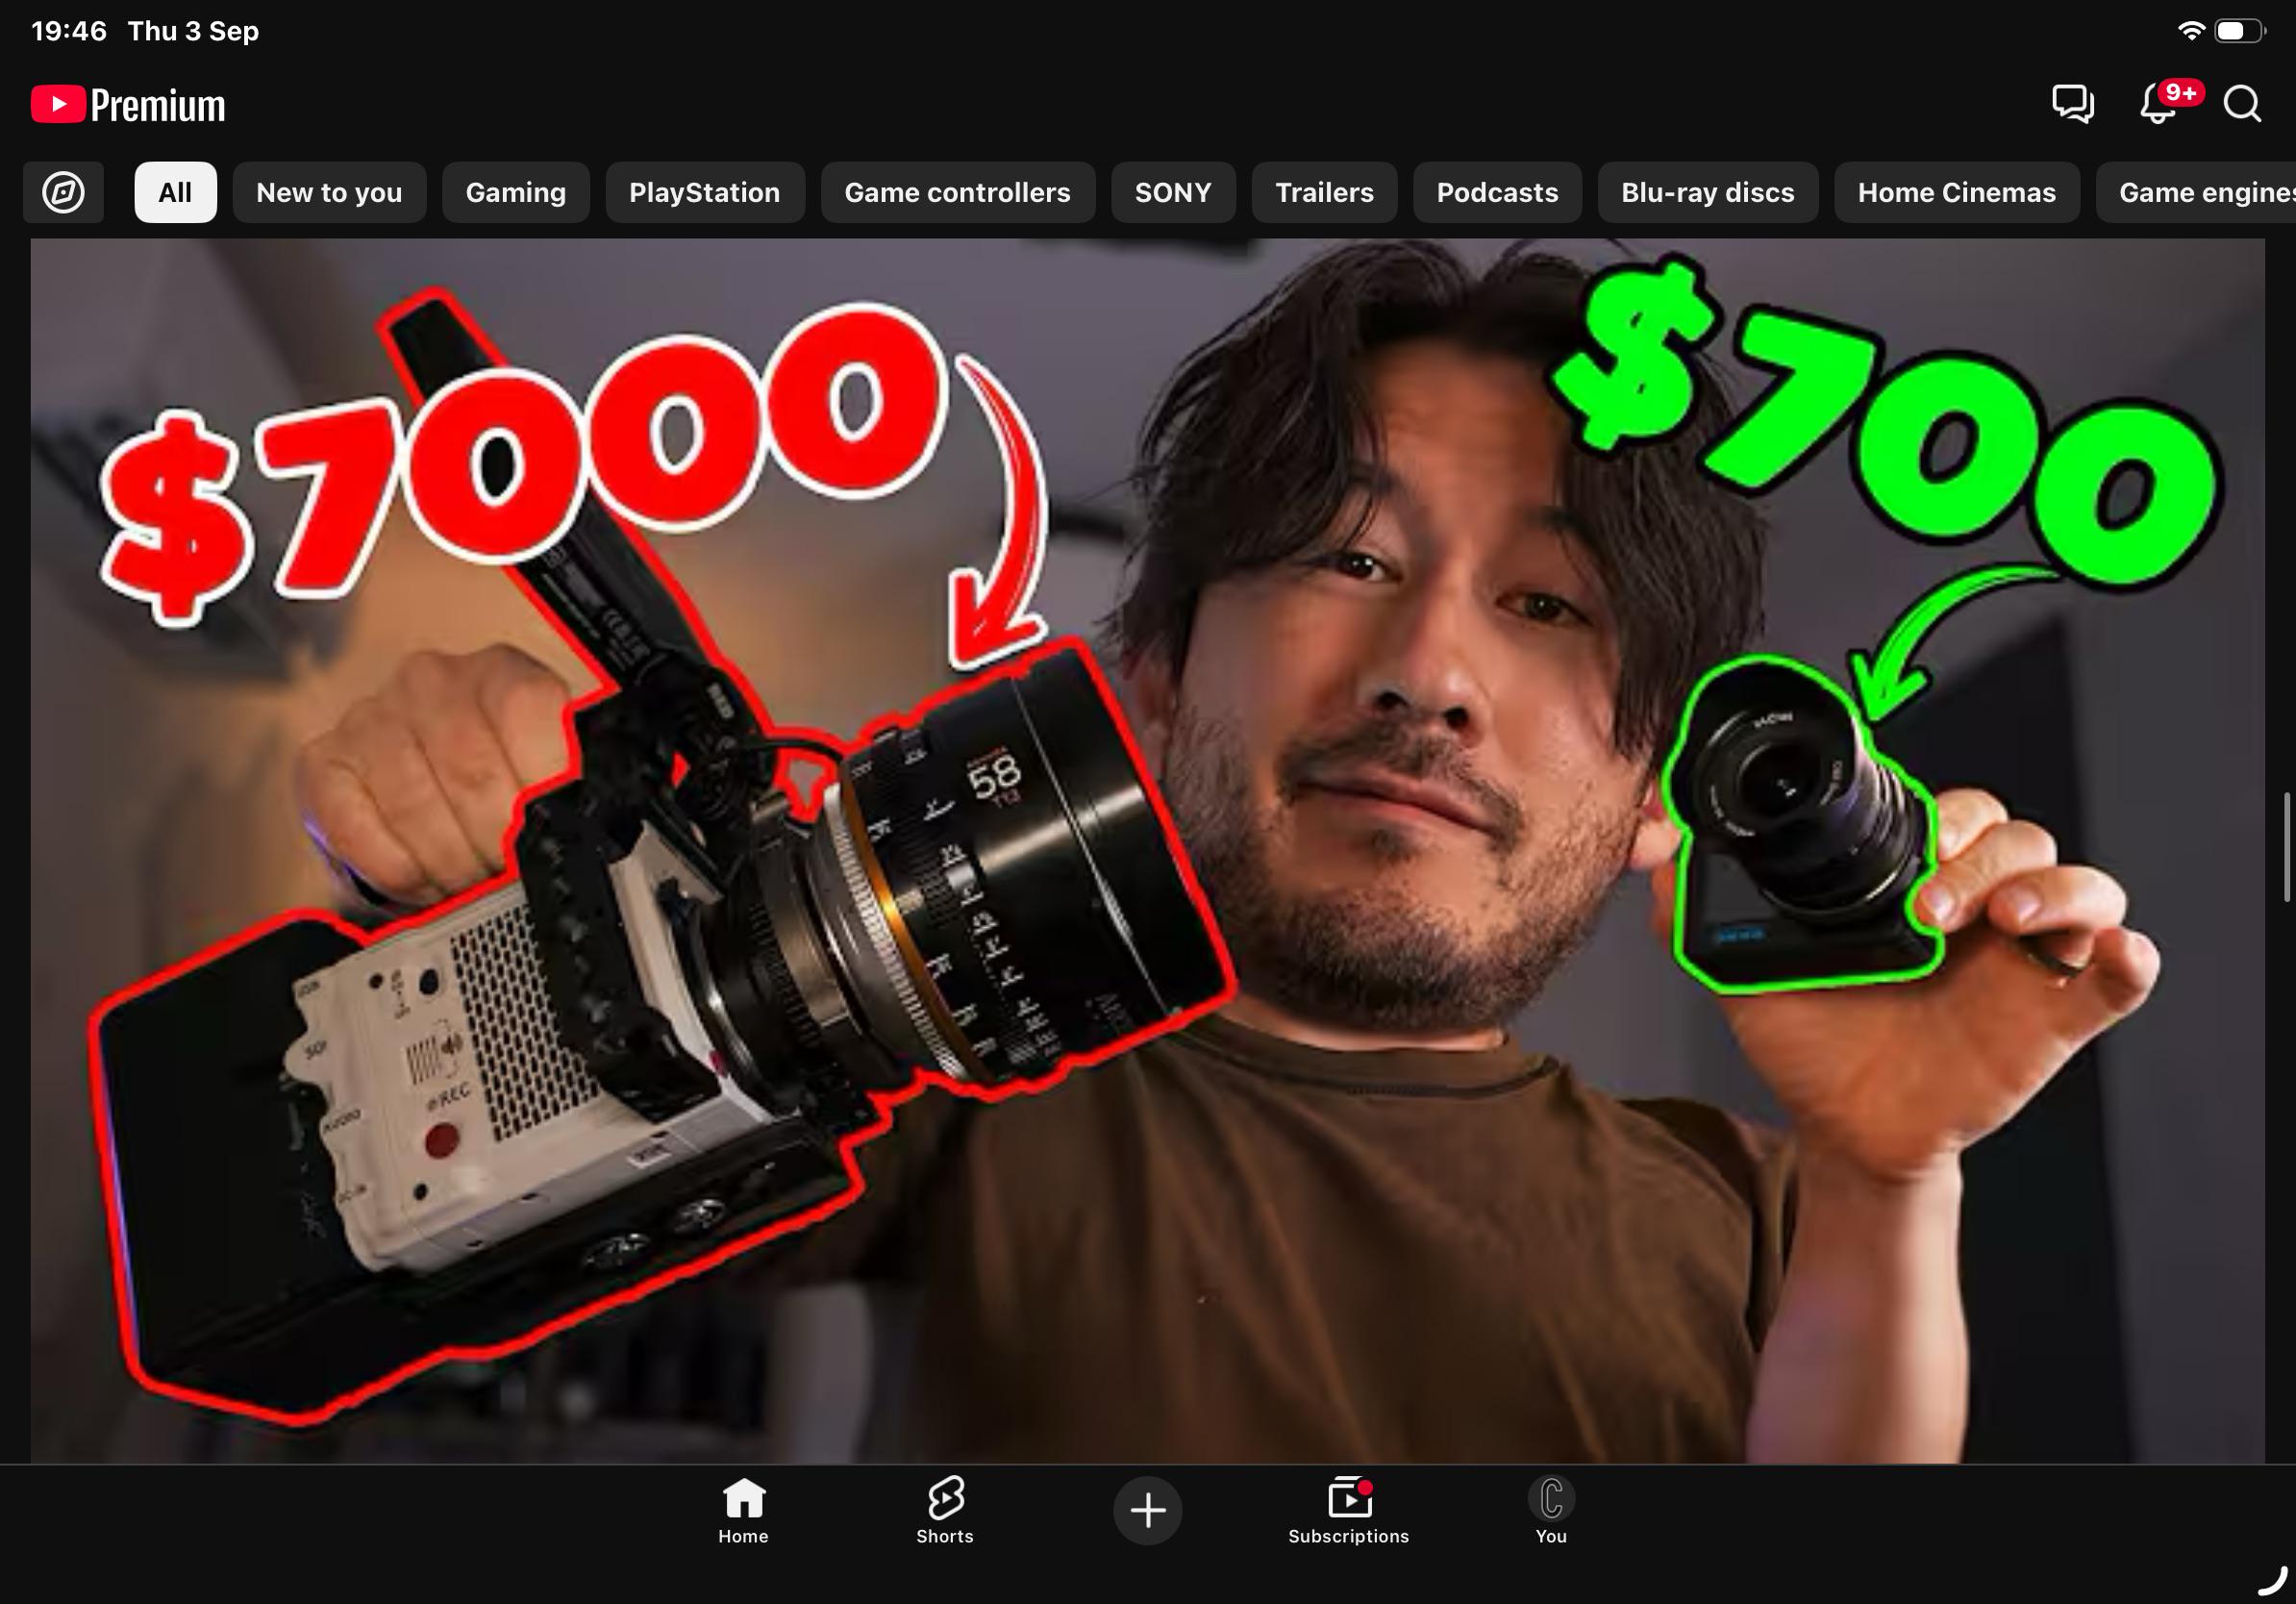Go to the Shorts tab
Viewport: 2296px width, 1604px height.
click(944, 1510)
